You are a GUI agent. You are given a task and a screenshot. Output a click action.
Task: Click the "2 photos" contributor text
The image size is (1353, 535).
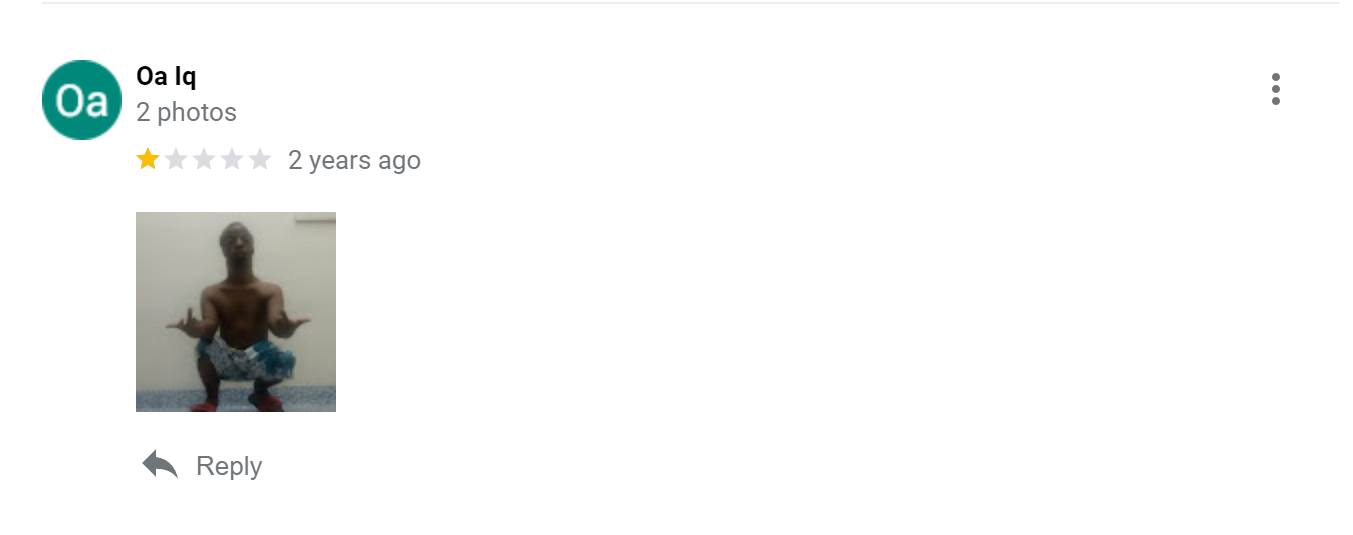186,112
